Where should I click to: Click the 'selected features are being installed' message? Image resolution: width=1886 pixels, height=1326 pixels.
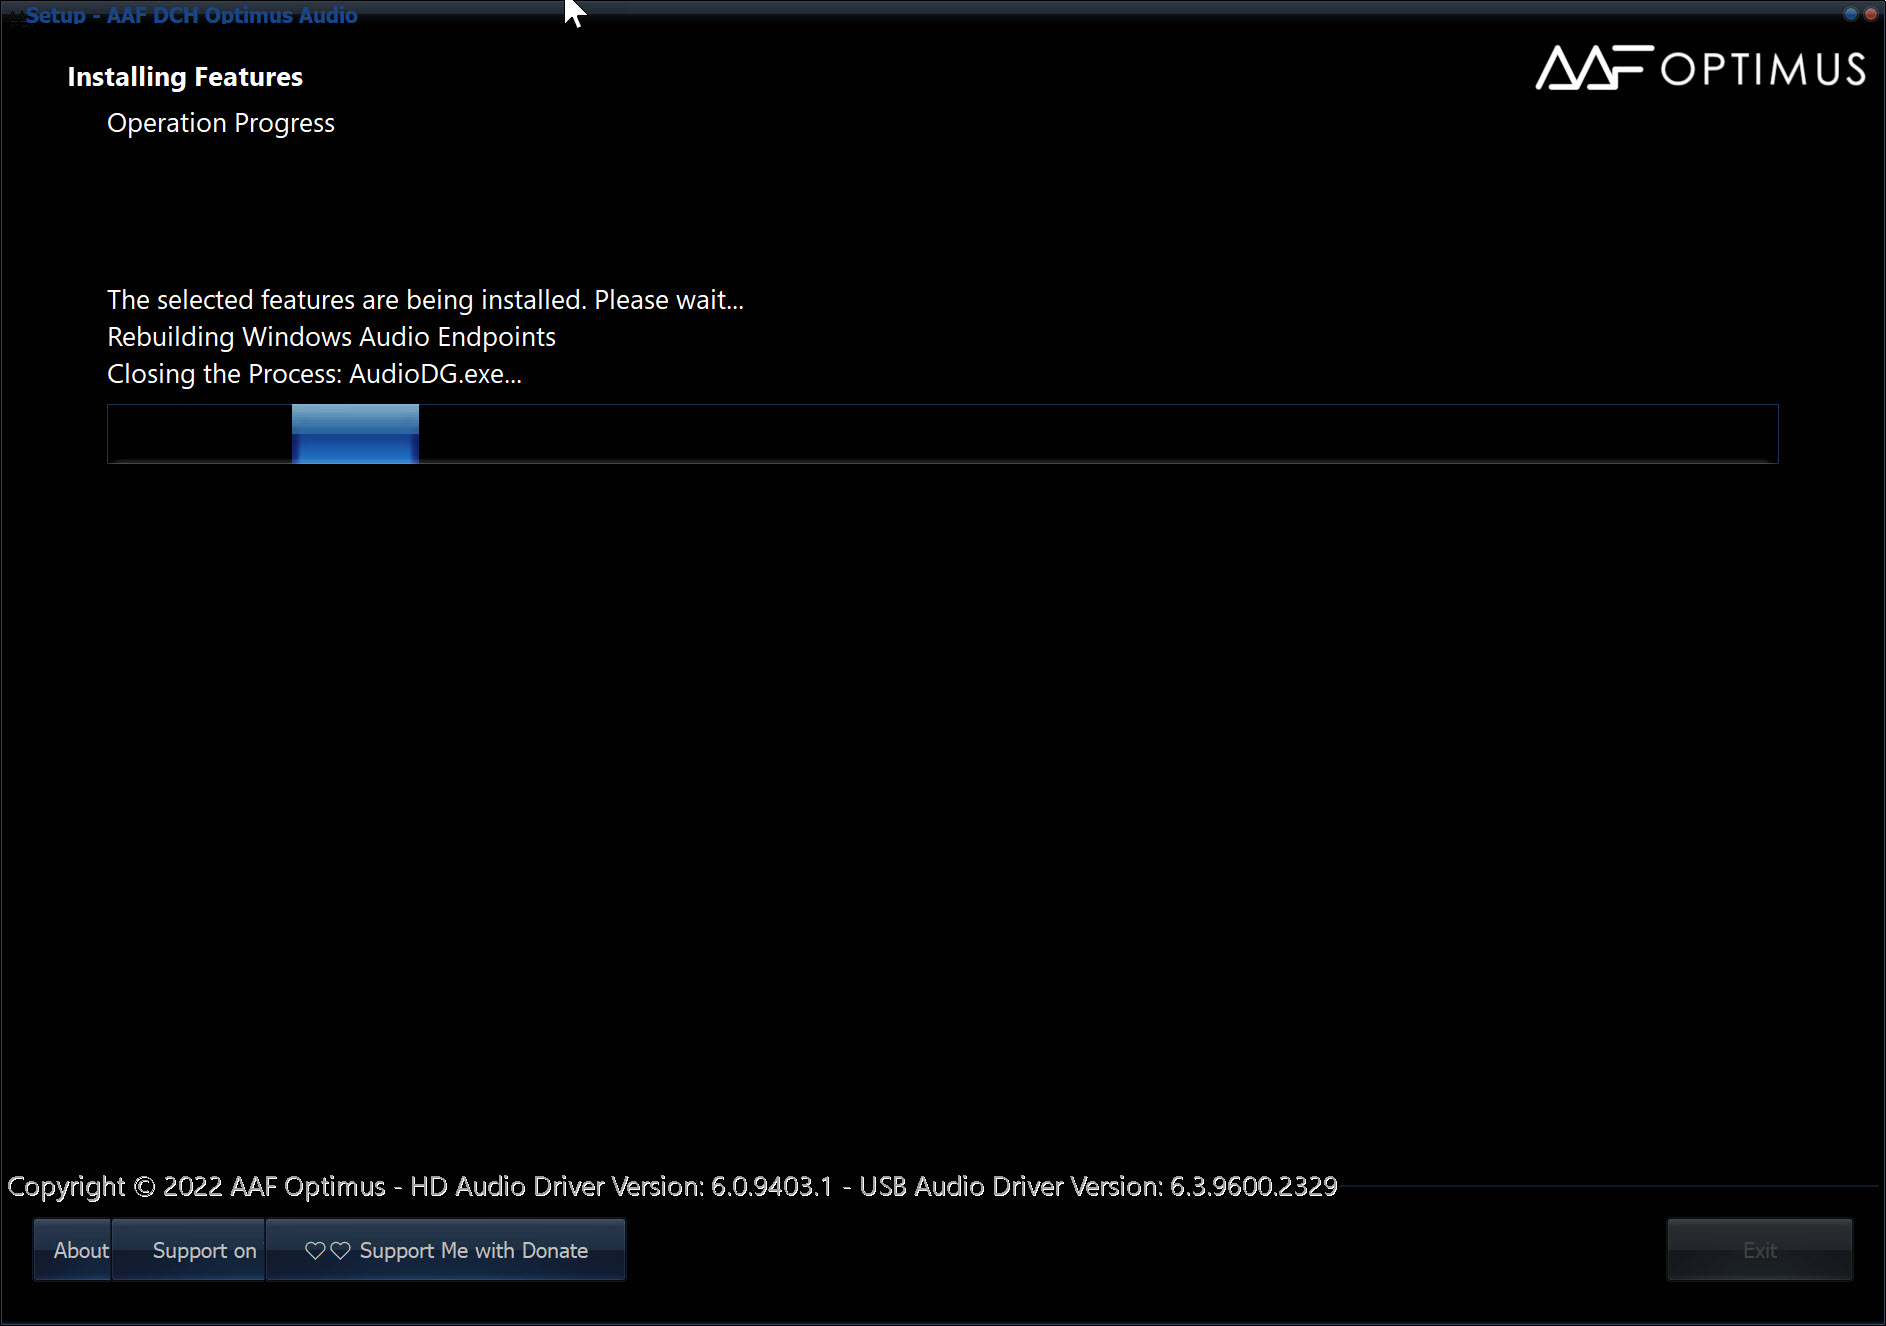pos(425,300)
